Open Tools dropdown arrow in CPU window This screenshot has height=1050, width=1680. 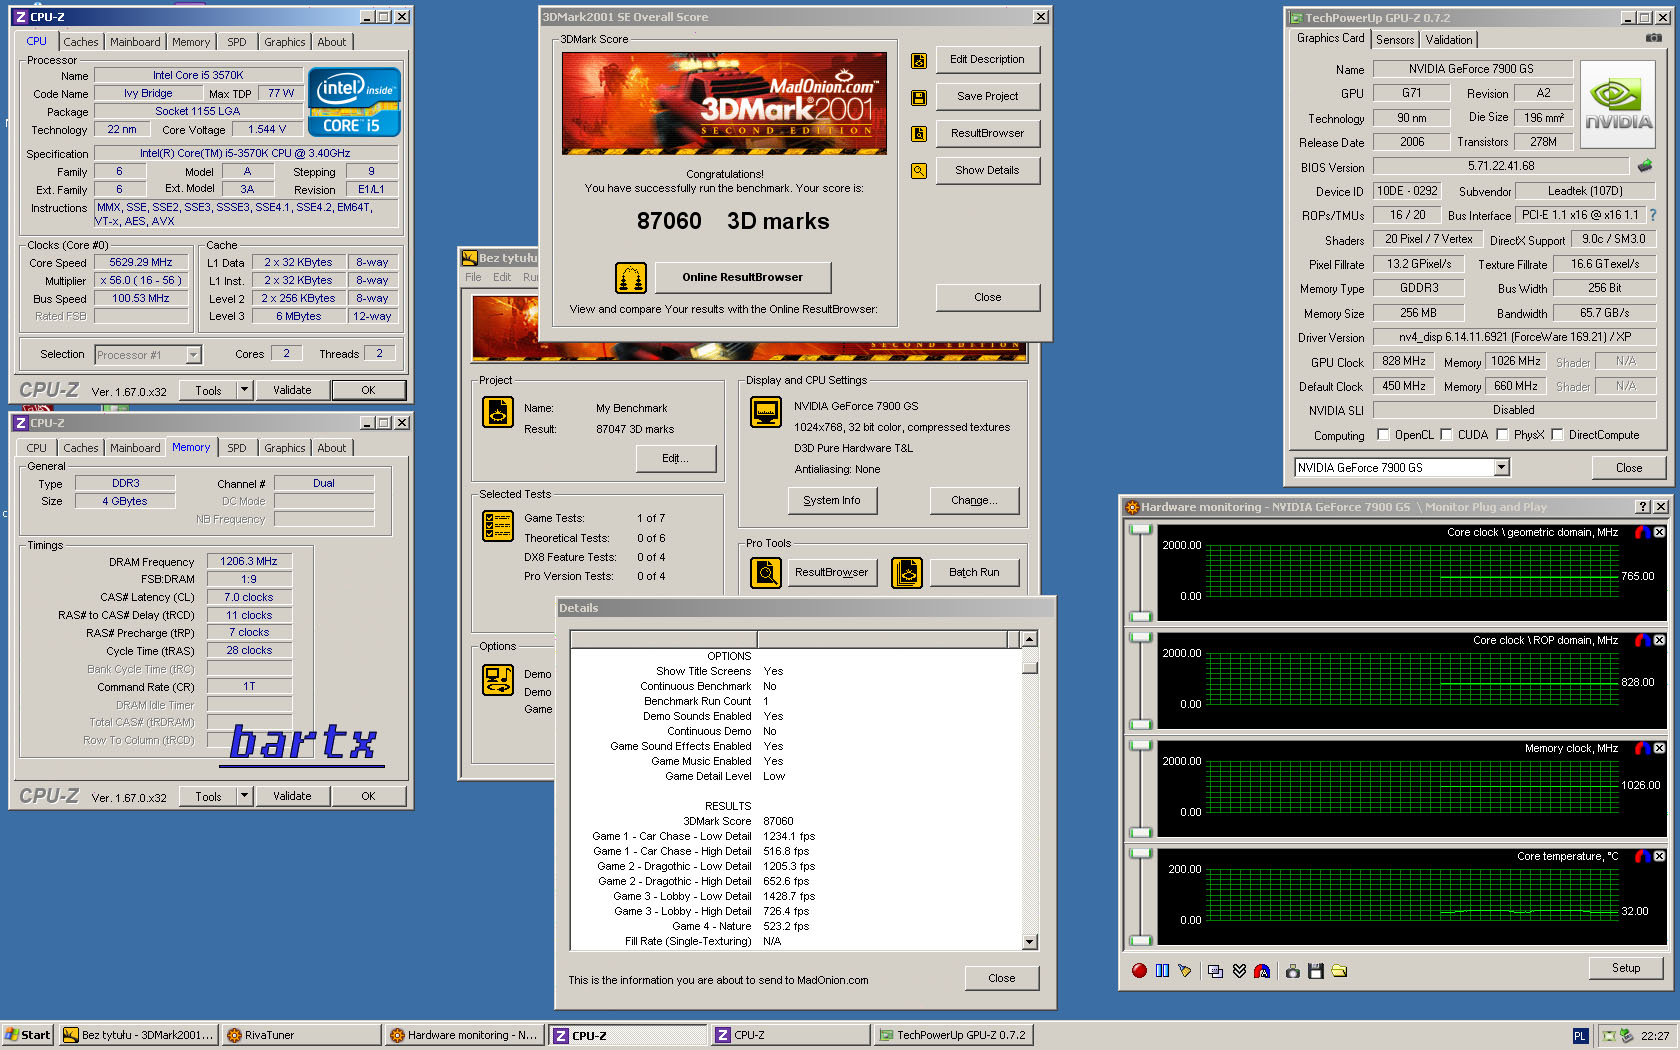tap(244, 390)
